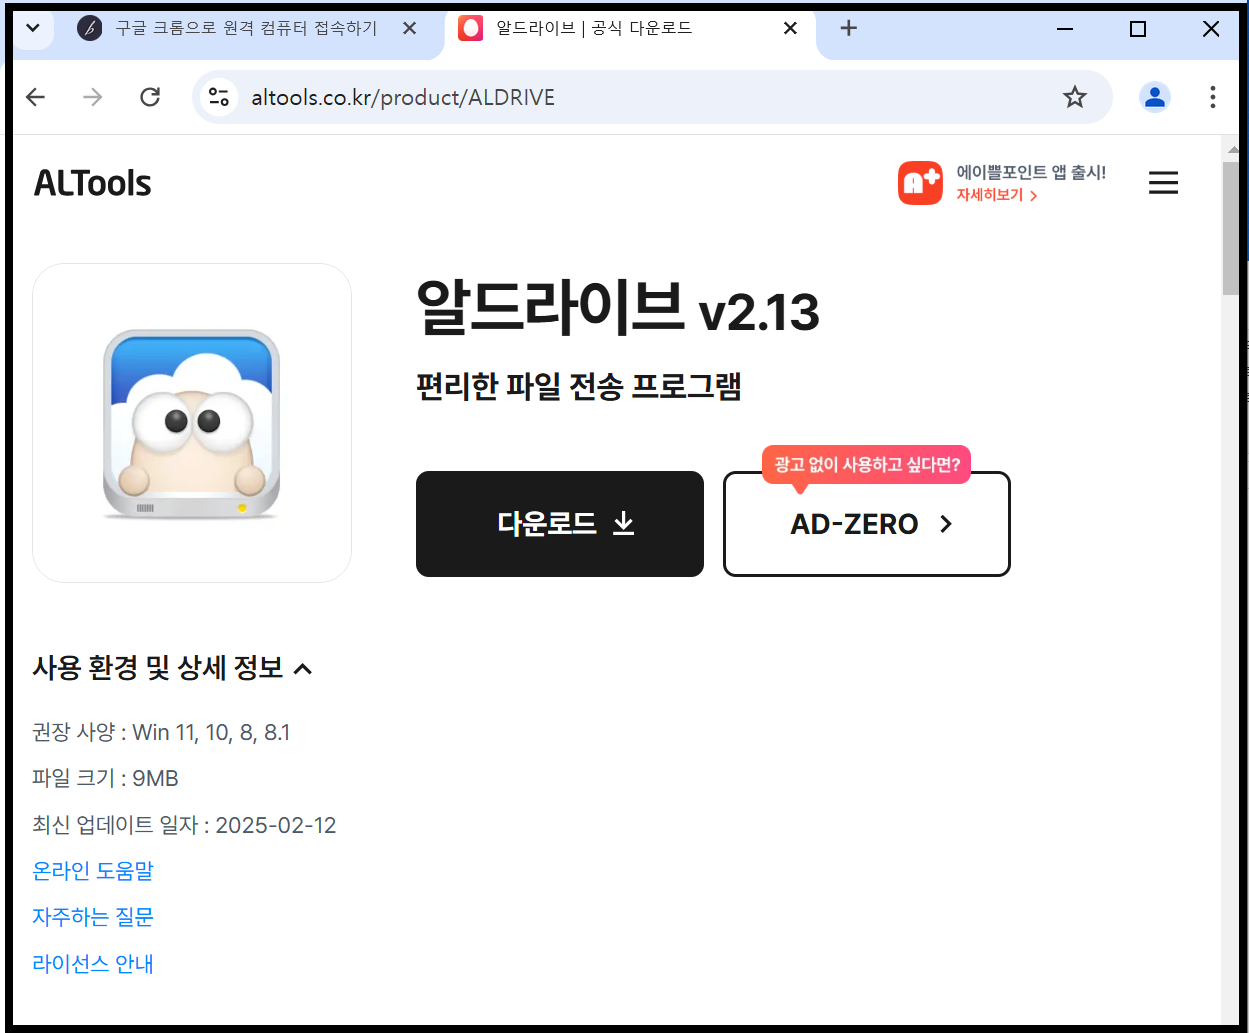Image resolution: width=1249 pixels, height=1033 pixels.
Task: Go back with the browser back arrow
Action: (36, 97)
